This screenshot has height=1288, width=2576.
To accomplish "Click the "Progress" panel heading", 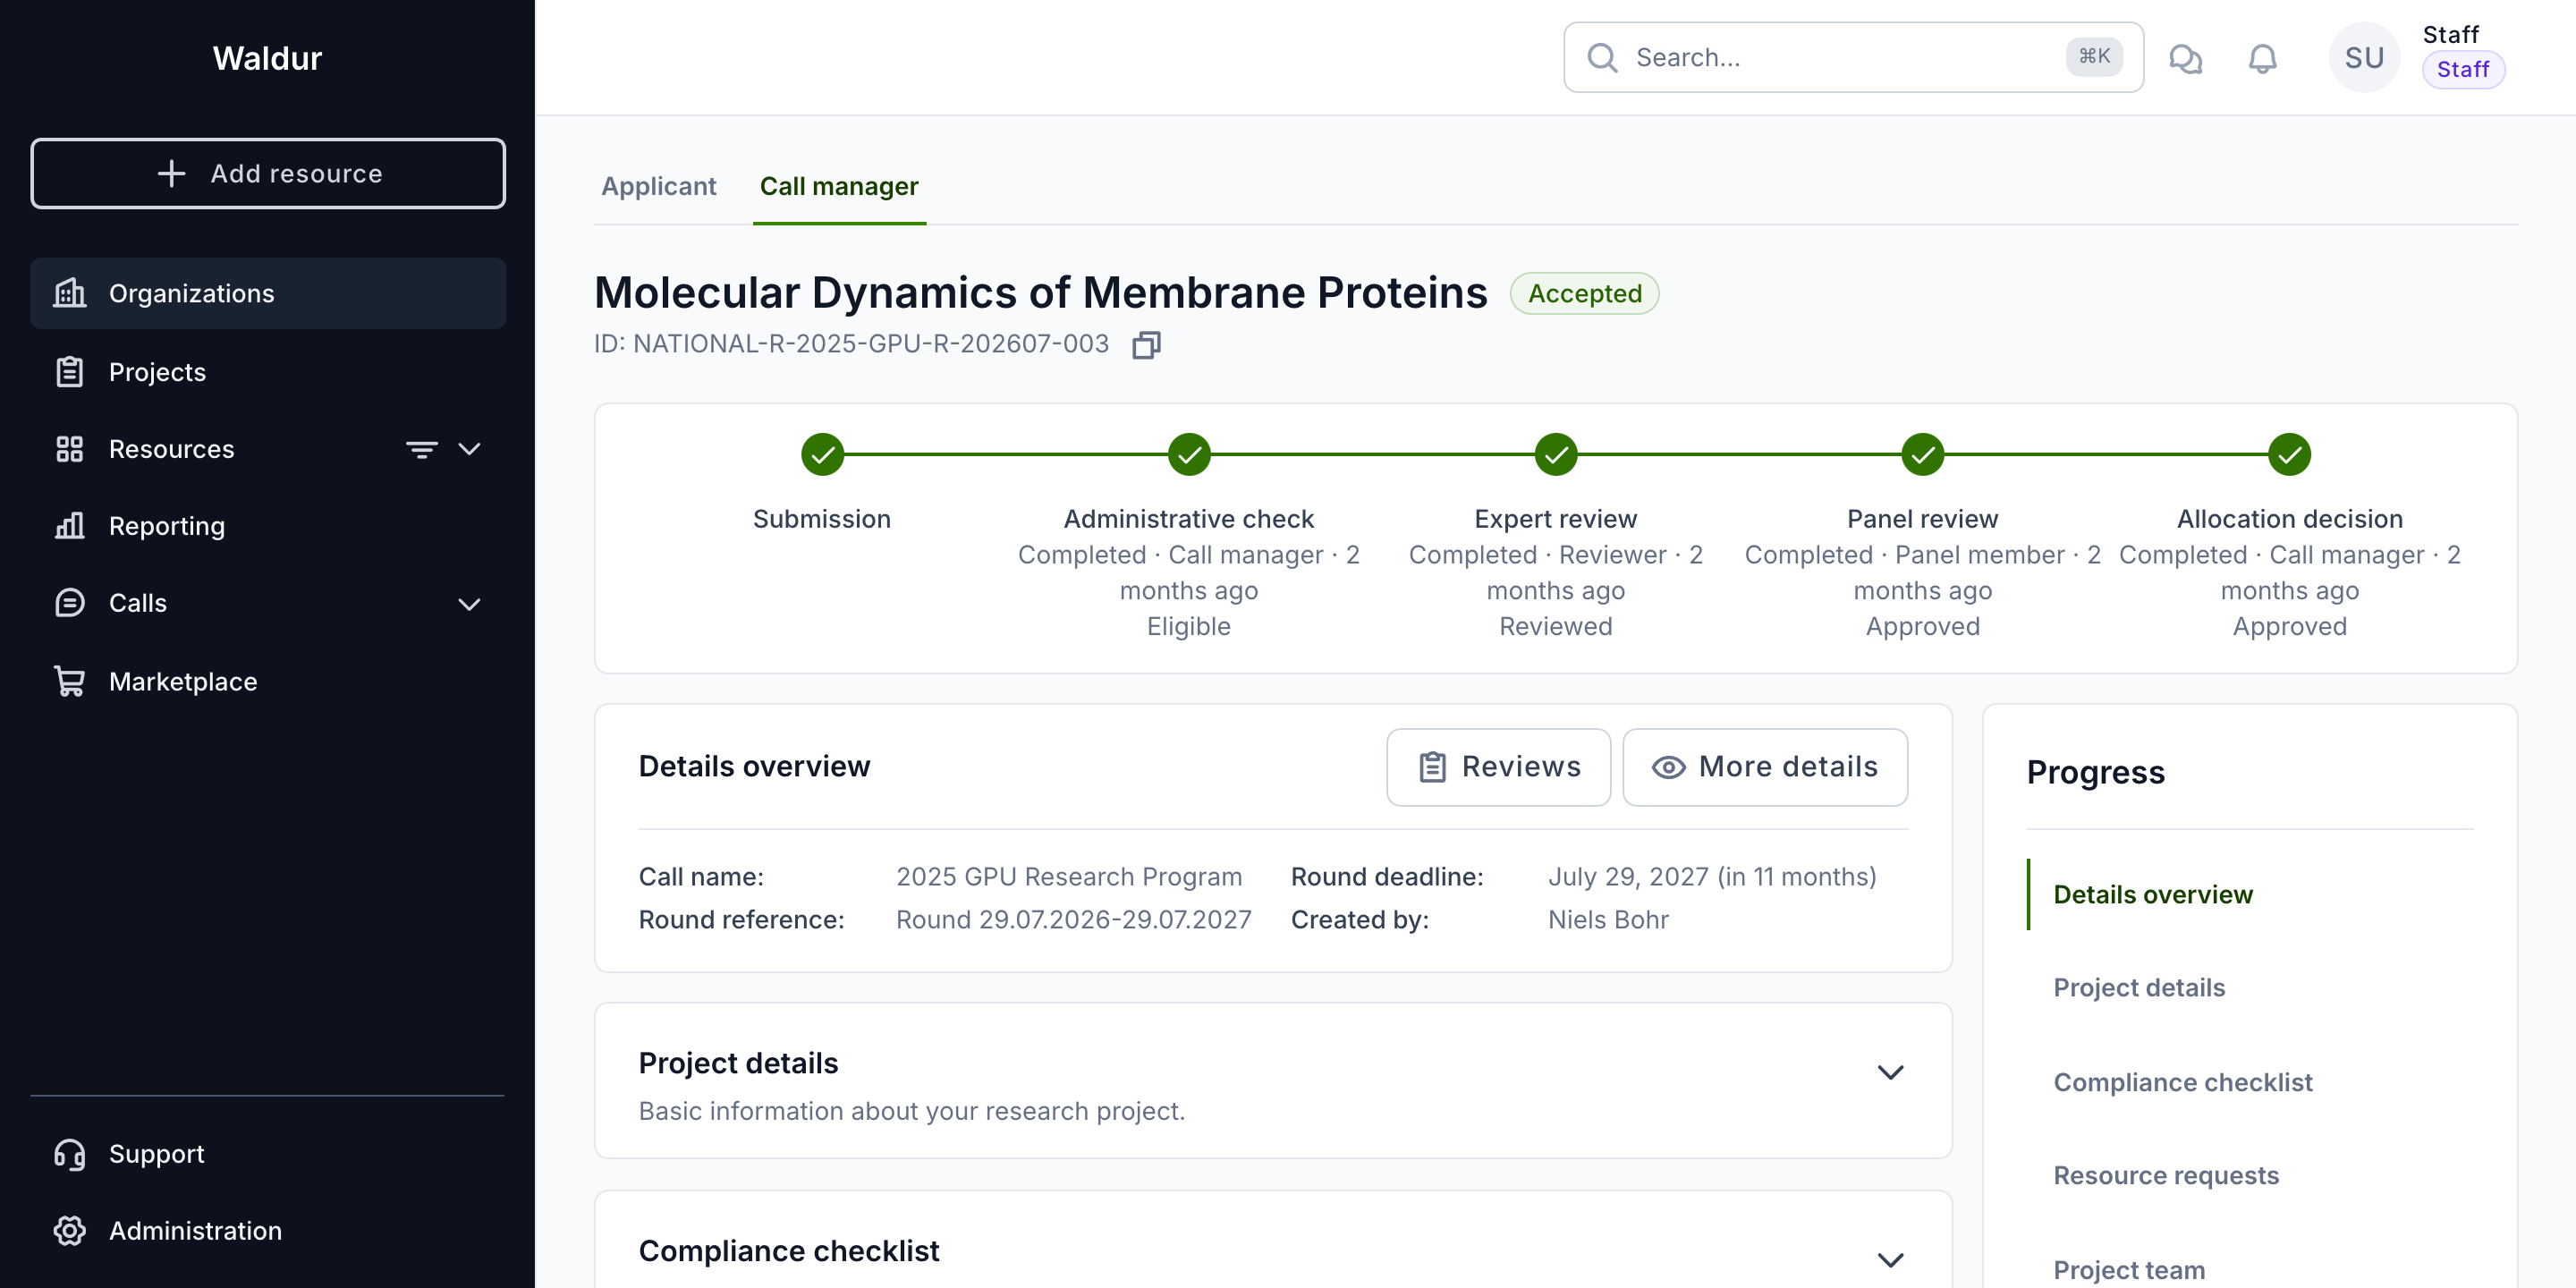I will click(2095, 772).
